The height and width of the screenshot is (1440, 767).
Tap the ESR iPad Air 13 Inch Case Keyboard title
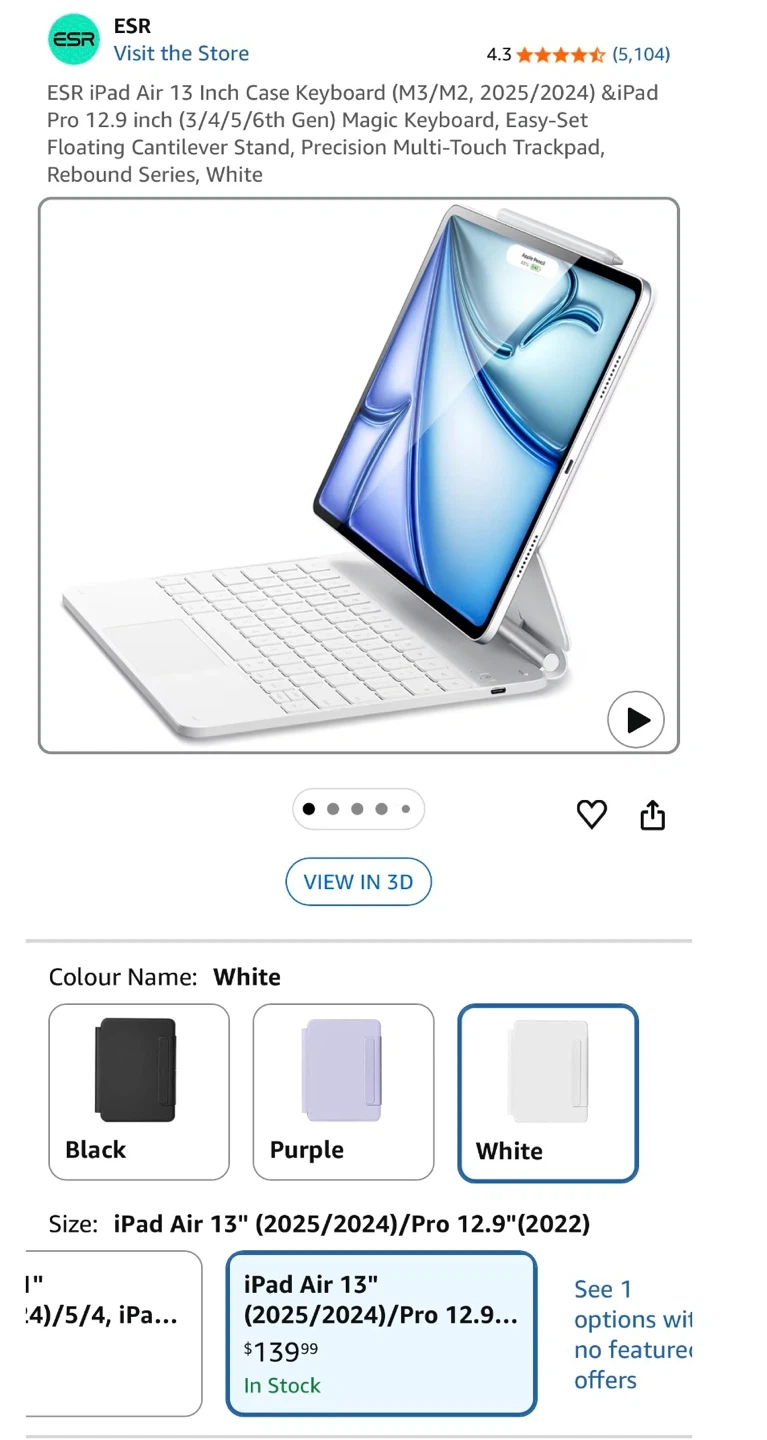pos(353,133)
